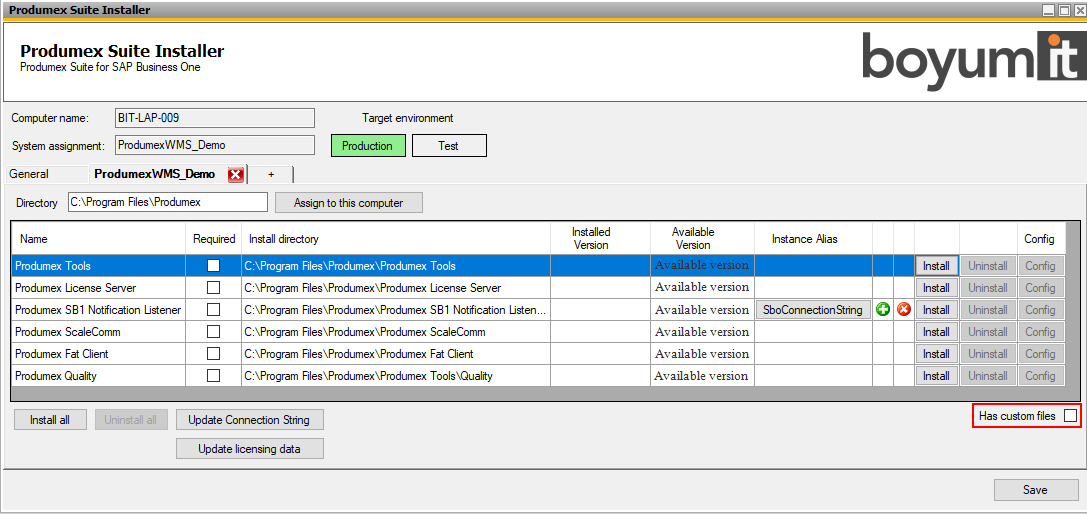The image size is (1087, 514).
Task: Check Required box for Produmex License Server
Action: click(213, 288)
